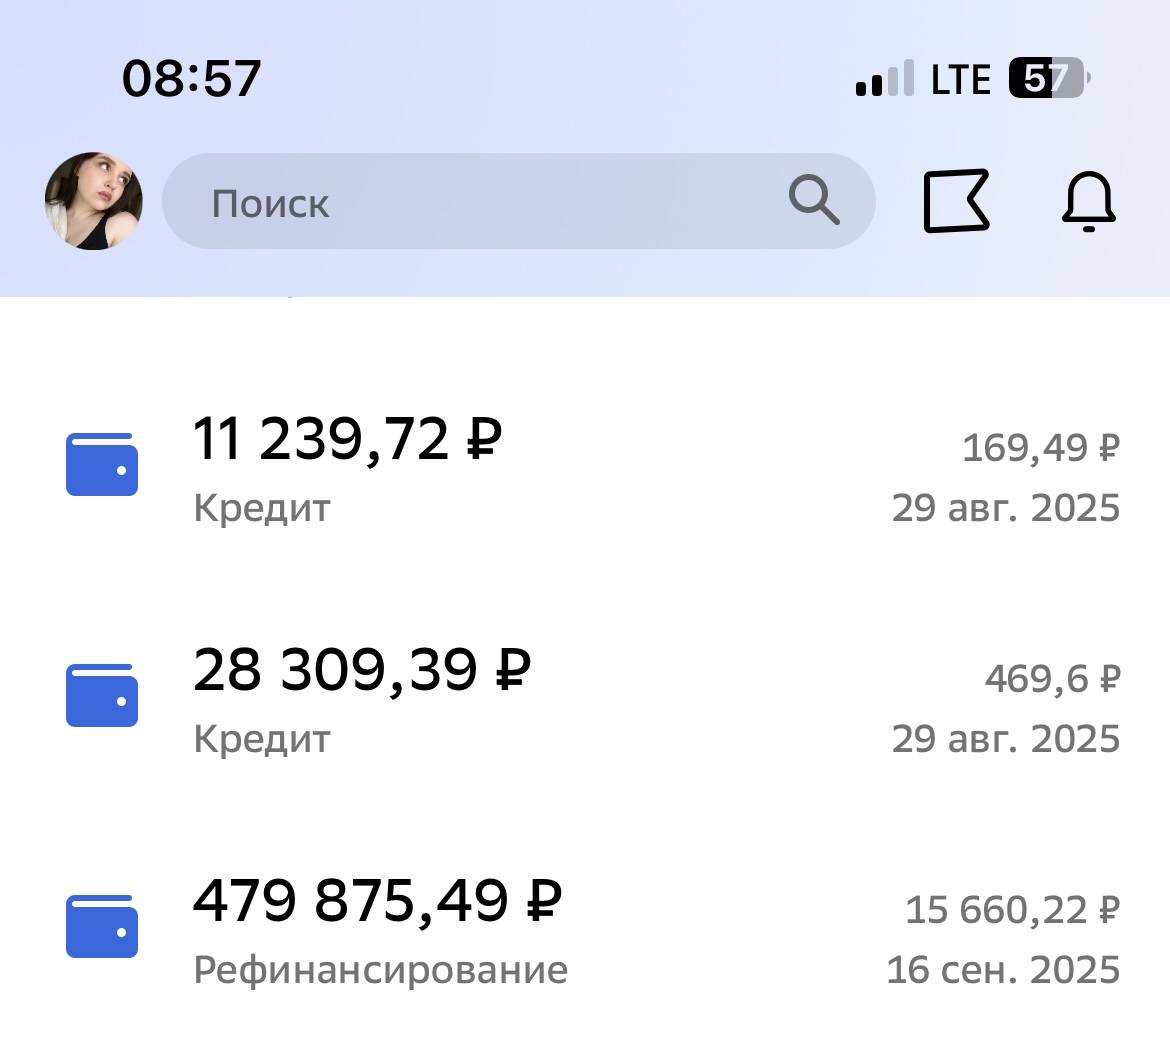1170x1041 pixels.
Task: Select the wallet icon of the 28 309,39 ₽ loan
Action: tap(101, 694)
